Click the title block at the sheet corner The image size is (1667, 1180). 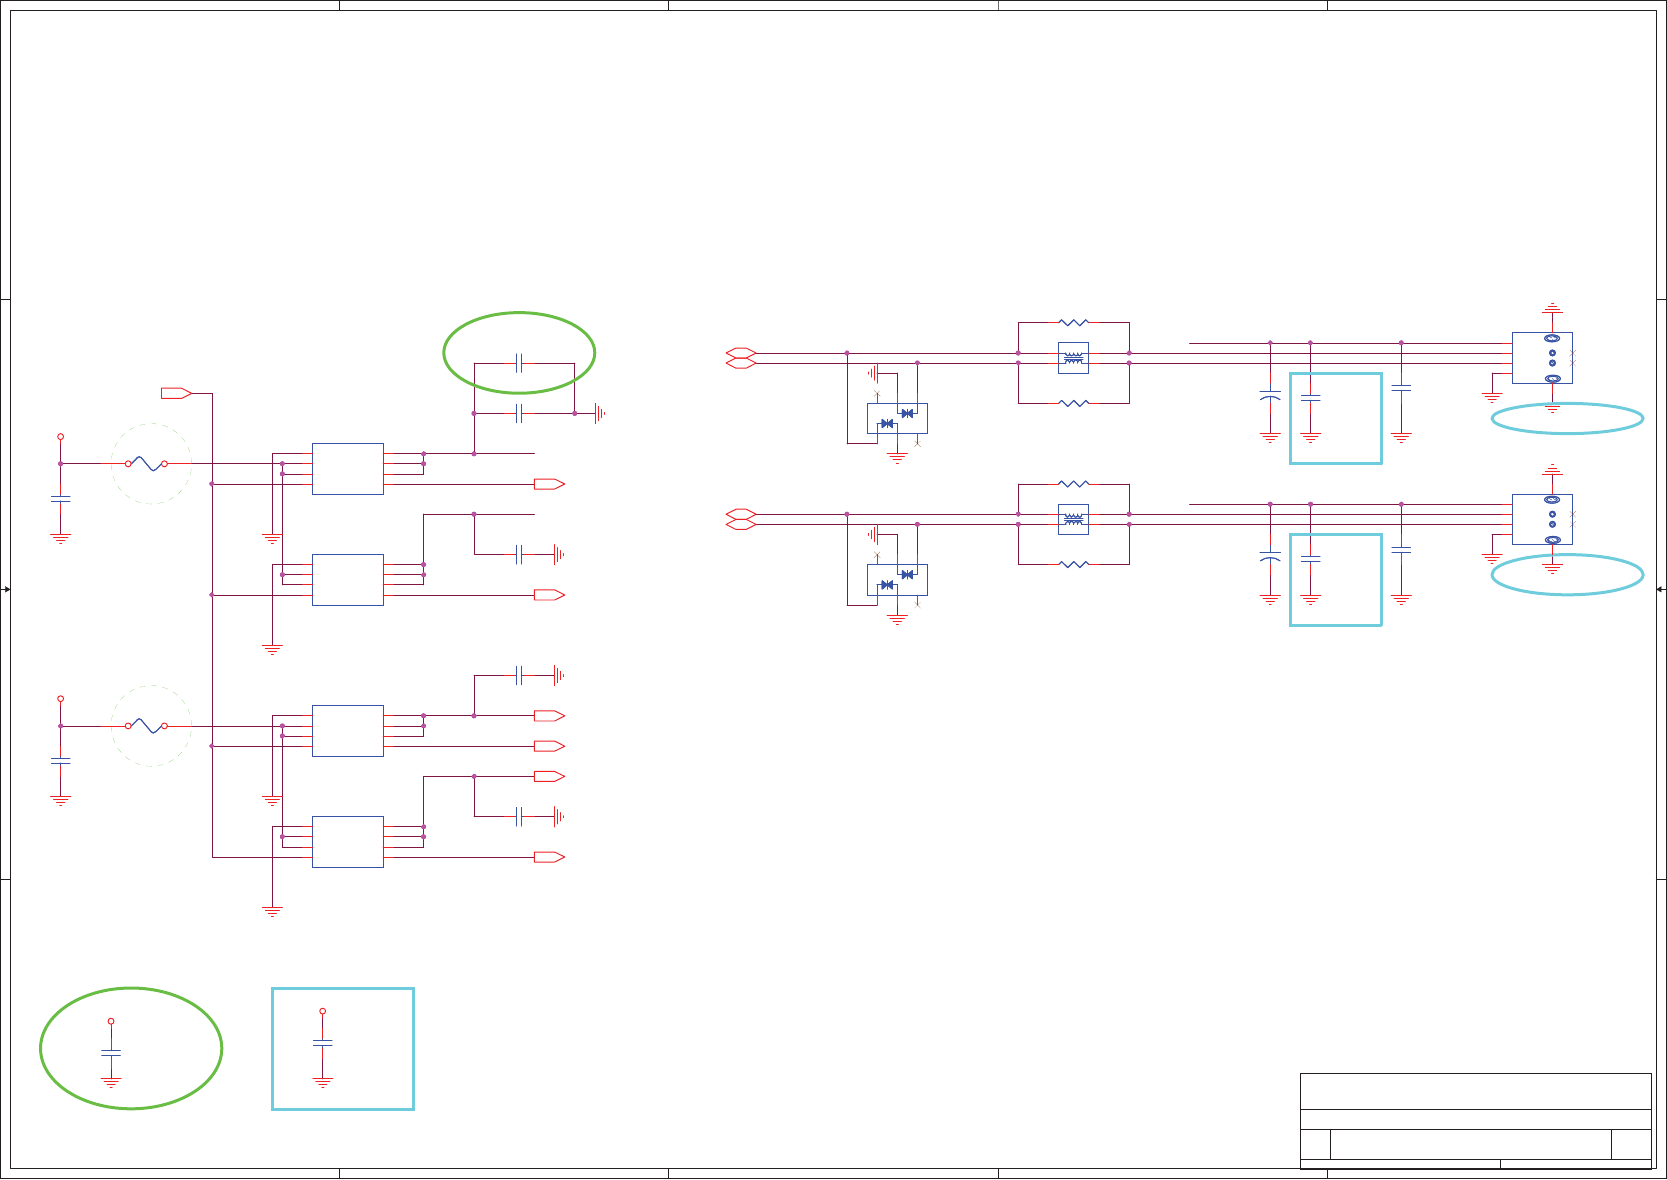(1475, 1121)
